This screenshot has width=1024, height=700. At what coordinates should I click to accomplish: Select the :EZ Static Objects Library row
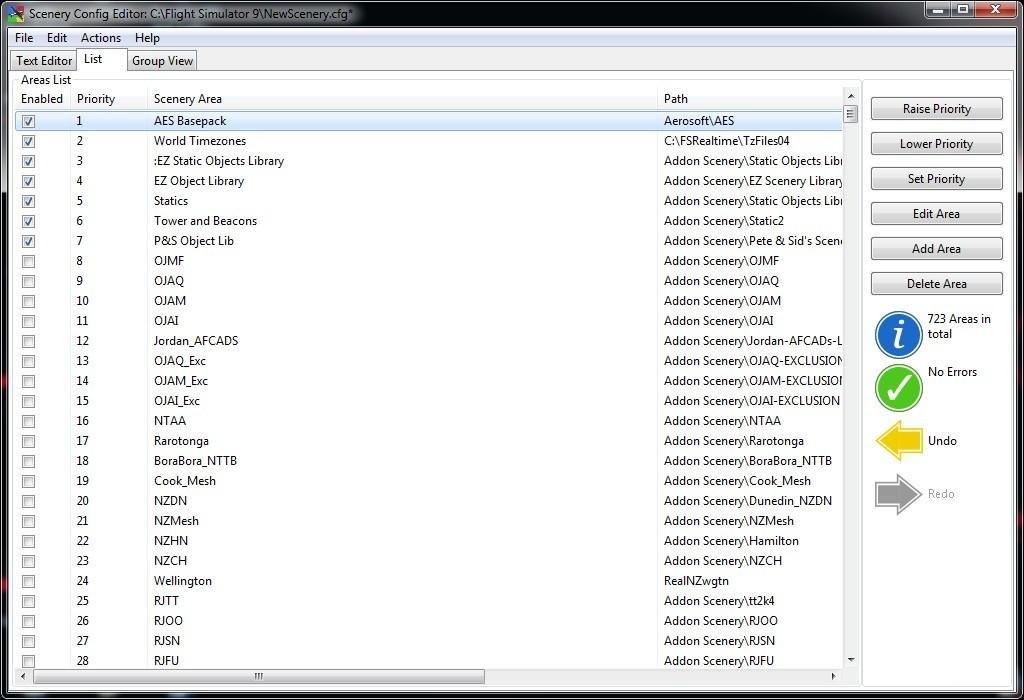(428, 161)
